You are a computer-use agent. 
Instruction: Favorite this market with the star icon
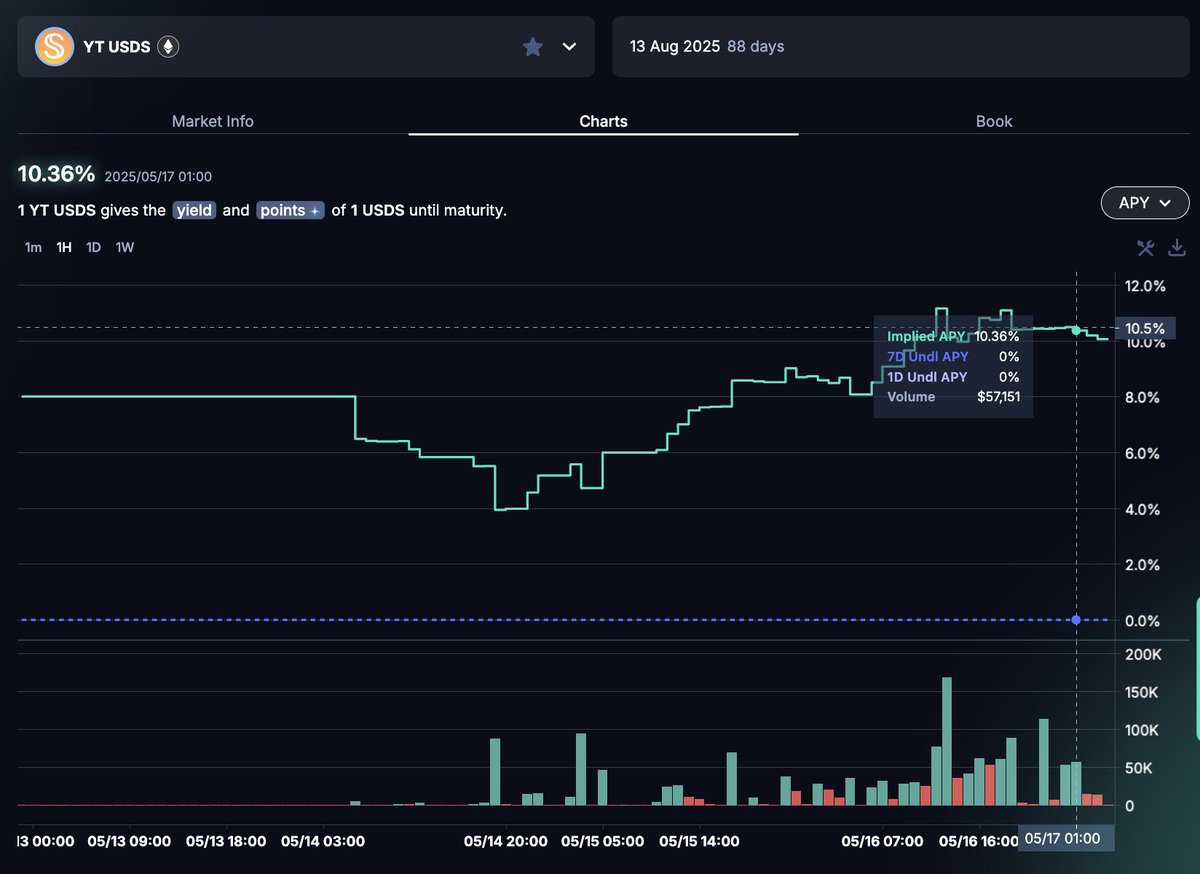(533, 47)
